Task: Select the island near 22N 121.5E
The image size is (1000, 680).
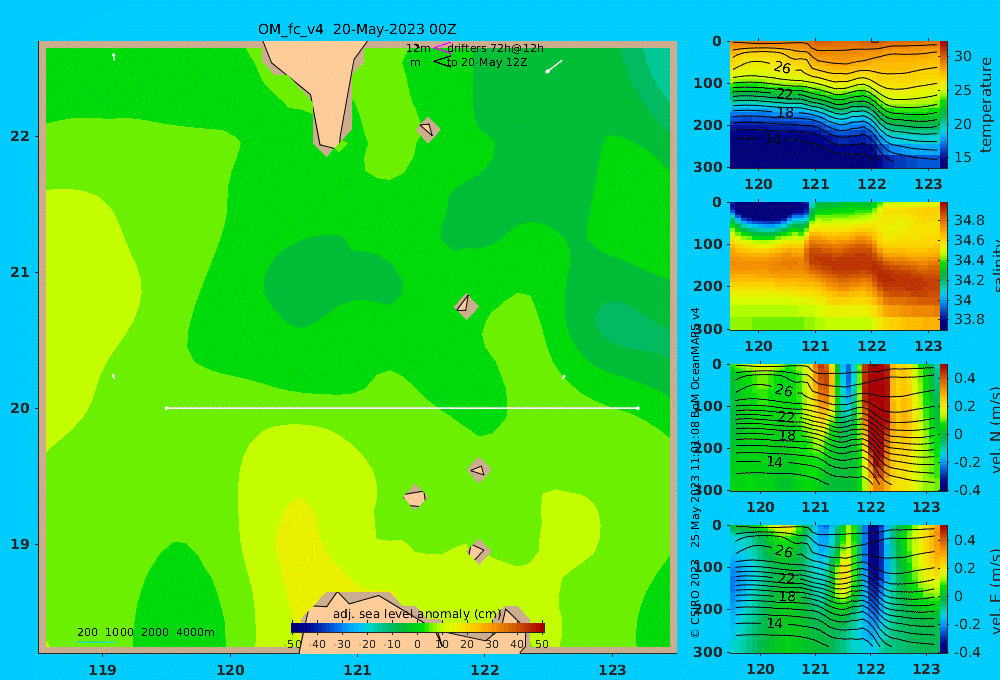Action: click(x=428, y=129)
